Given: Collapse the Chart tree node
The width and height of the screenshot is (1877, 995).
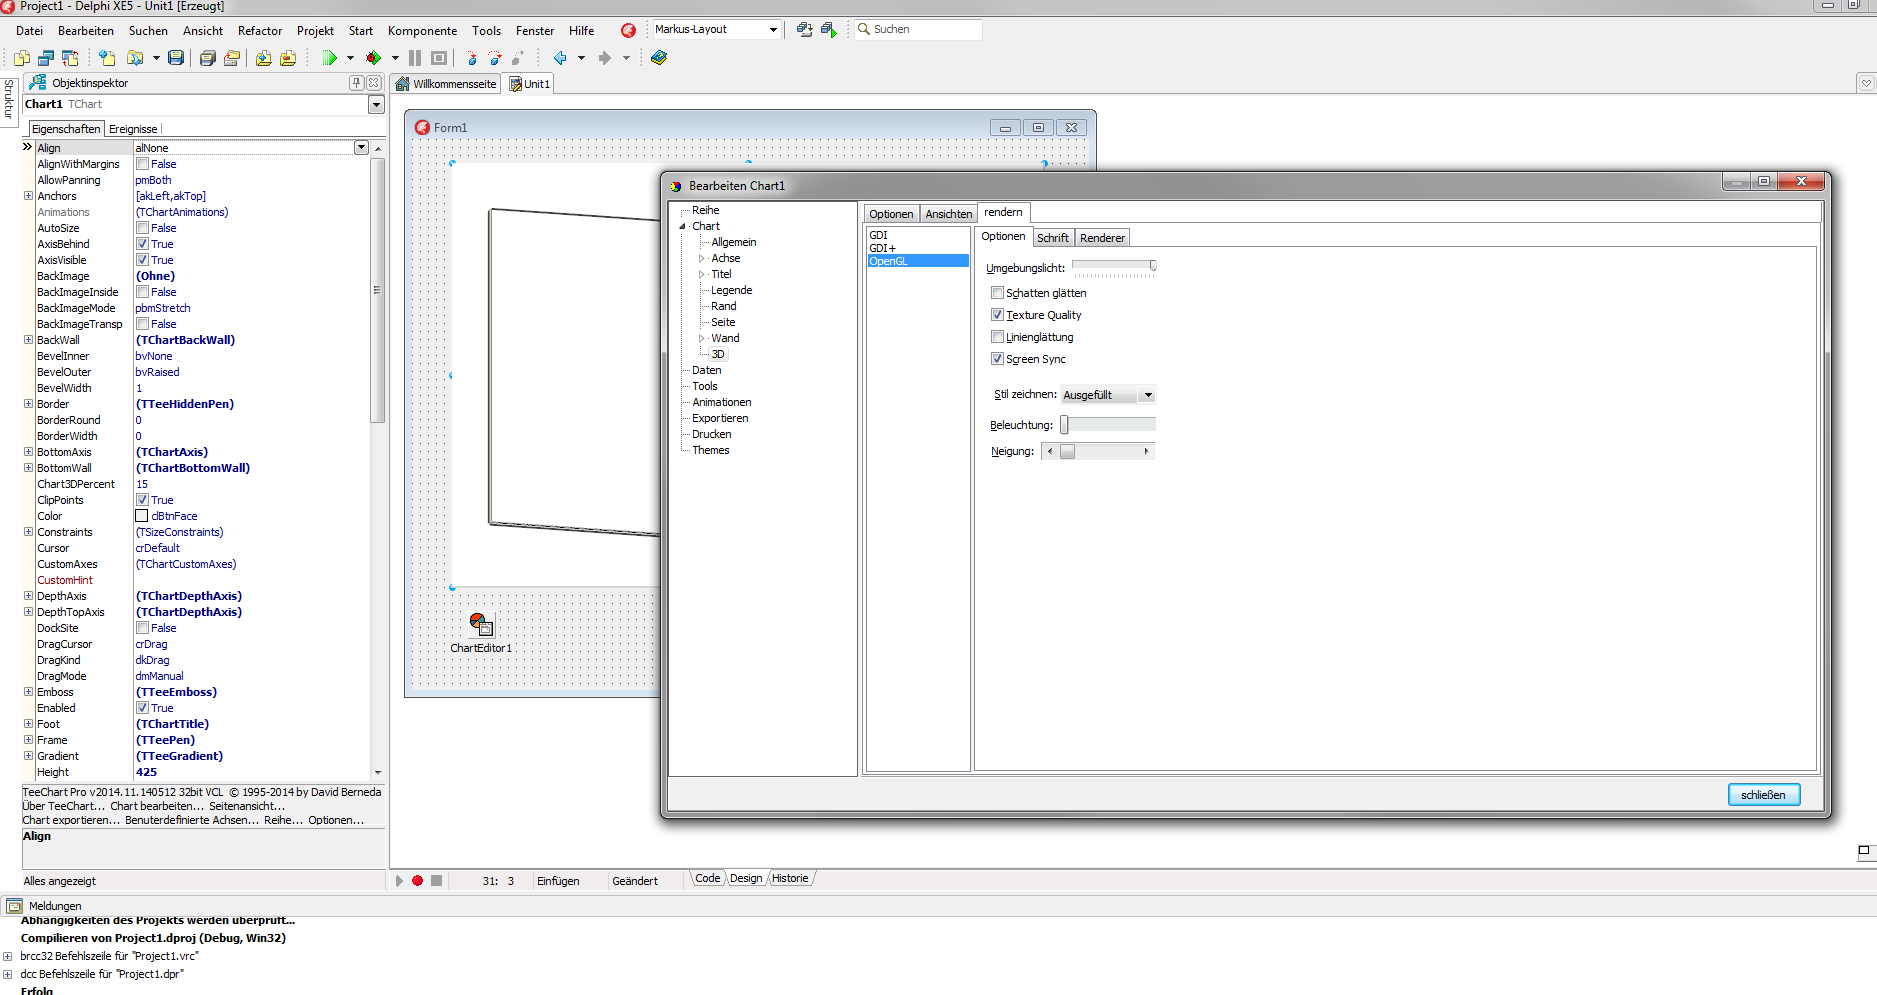Looking at the screenshot, I should [x=683, y=226].
